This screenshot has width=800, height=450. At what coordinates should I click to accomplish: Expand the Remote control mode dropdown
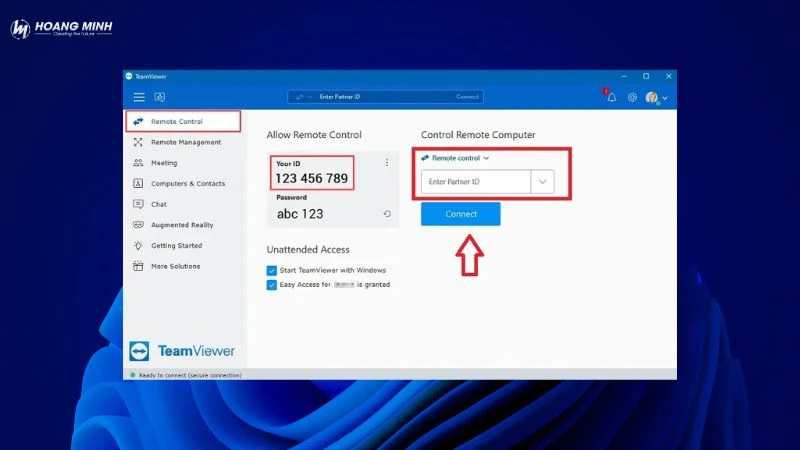click(456, 158)
